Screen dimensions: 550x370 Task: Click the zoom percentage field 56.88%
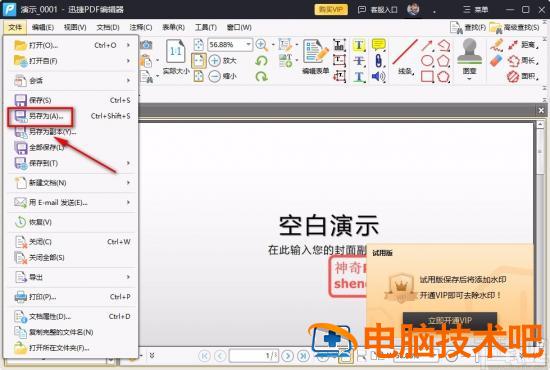tap(226, 45)
